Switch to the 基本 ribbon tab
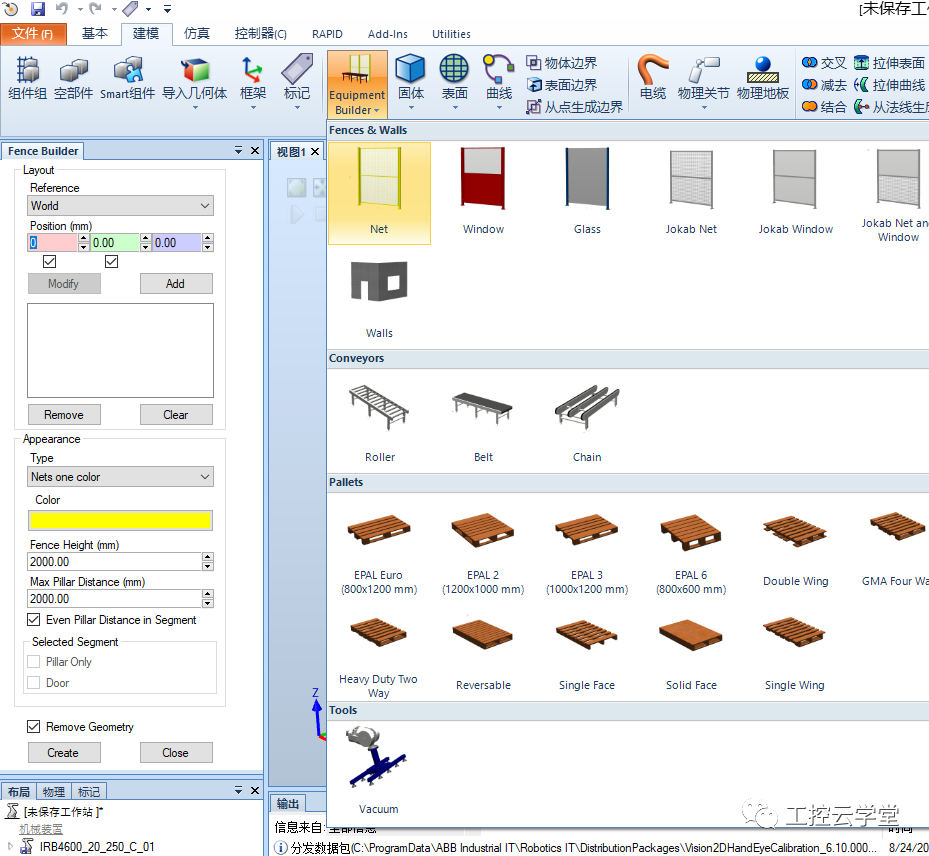929x856 pixels. [95, 34]
